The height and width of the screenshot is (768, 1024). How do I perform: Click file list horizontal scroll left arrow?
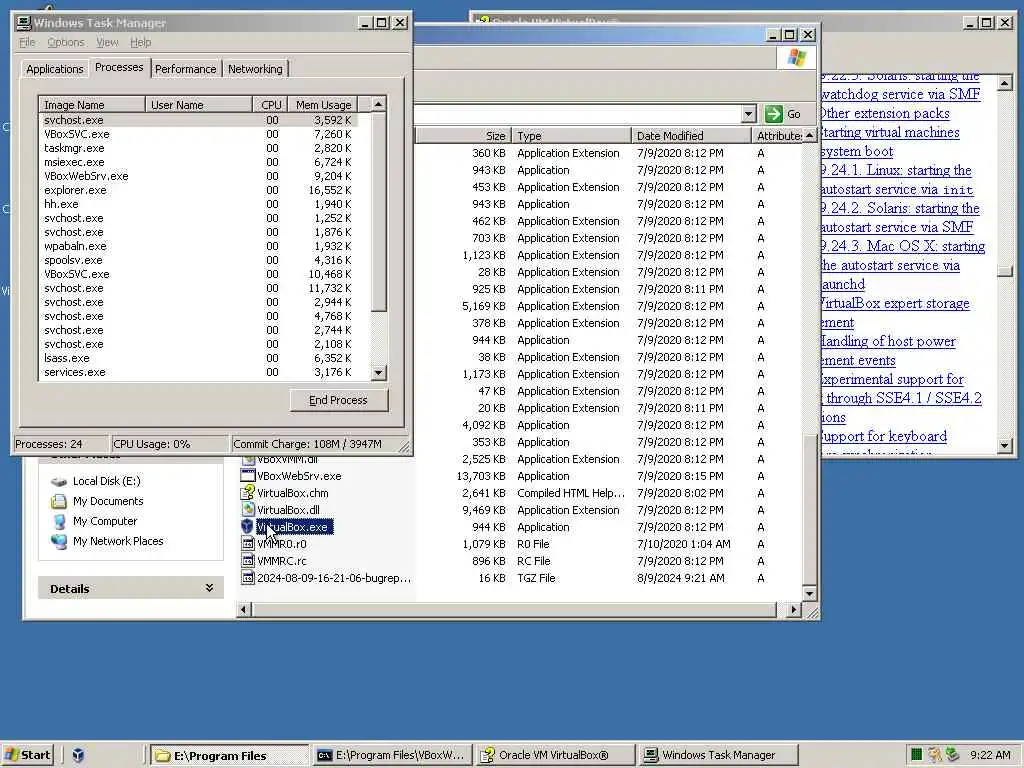(x=244, y=609)
